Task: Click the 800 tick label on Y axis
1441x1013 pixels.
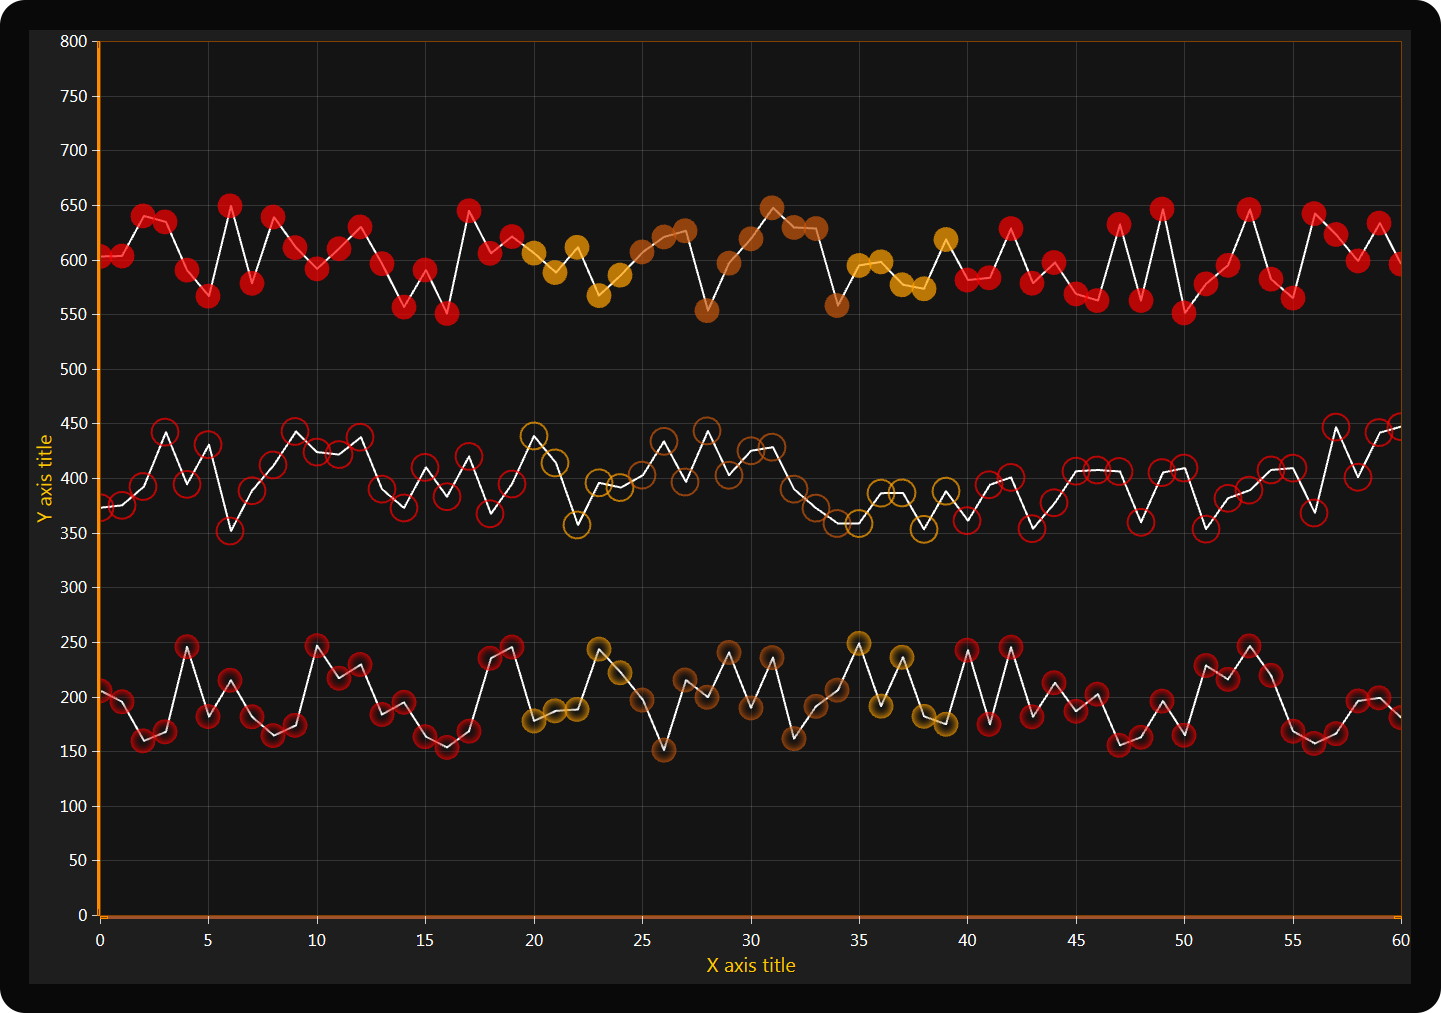Action: [x=74, y=42]
